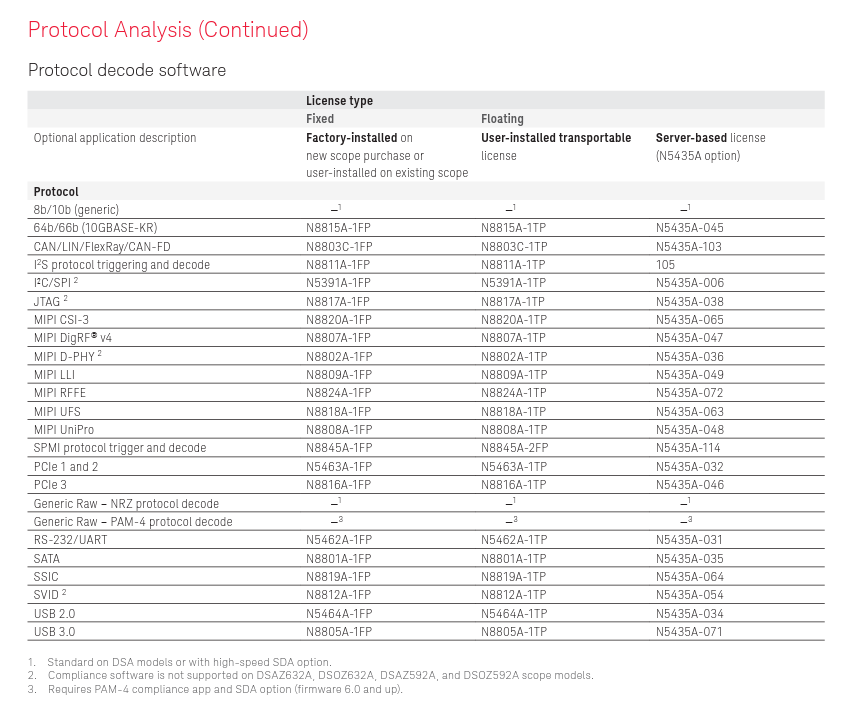
Task: Click footnote 3 about the PAM-4 compliance app
Action: tap(225, 689)
